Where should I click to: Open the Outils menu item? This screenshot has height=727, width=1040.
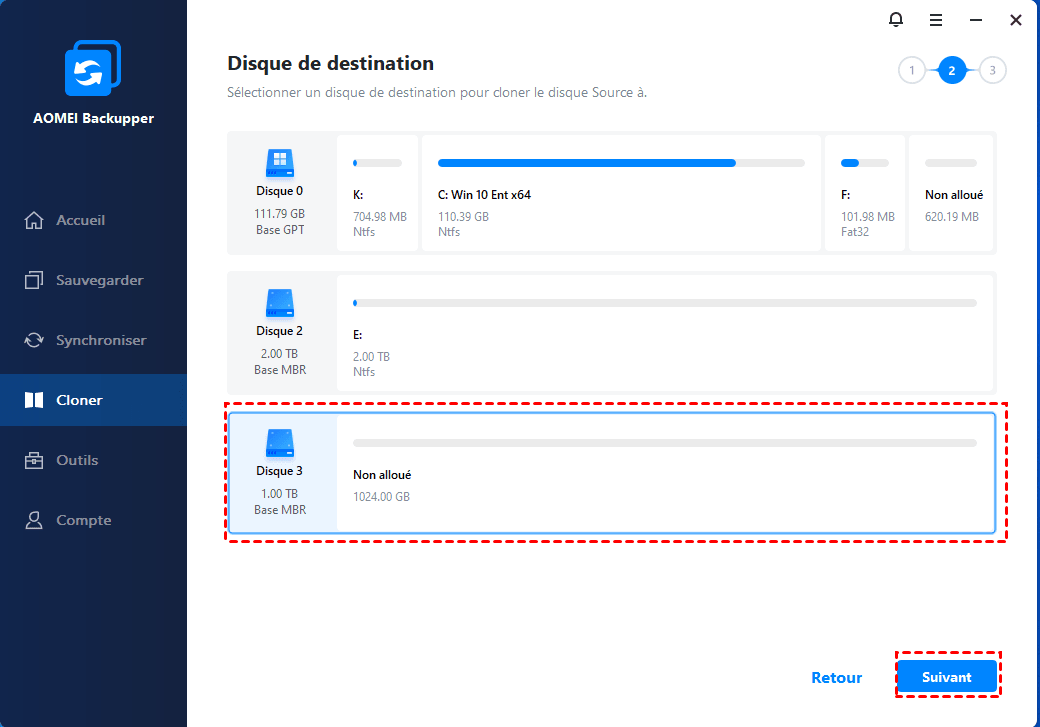[93, 460]
